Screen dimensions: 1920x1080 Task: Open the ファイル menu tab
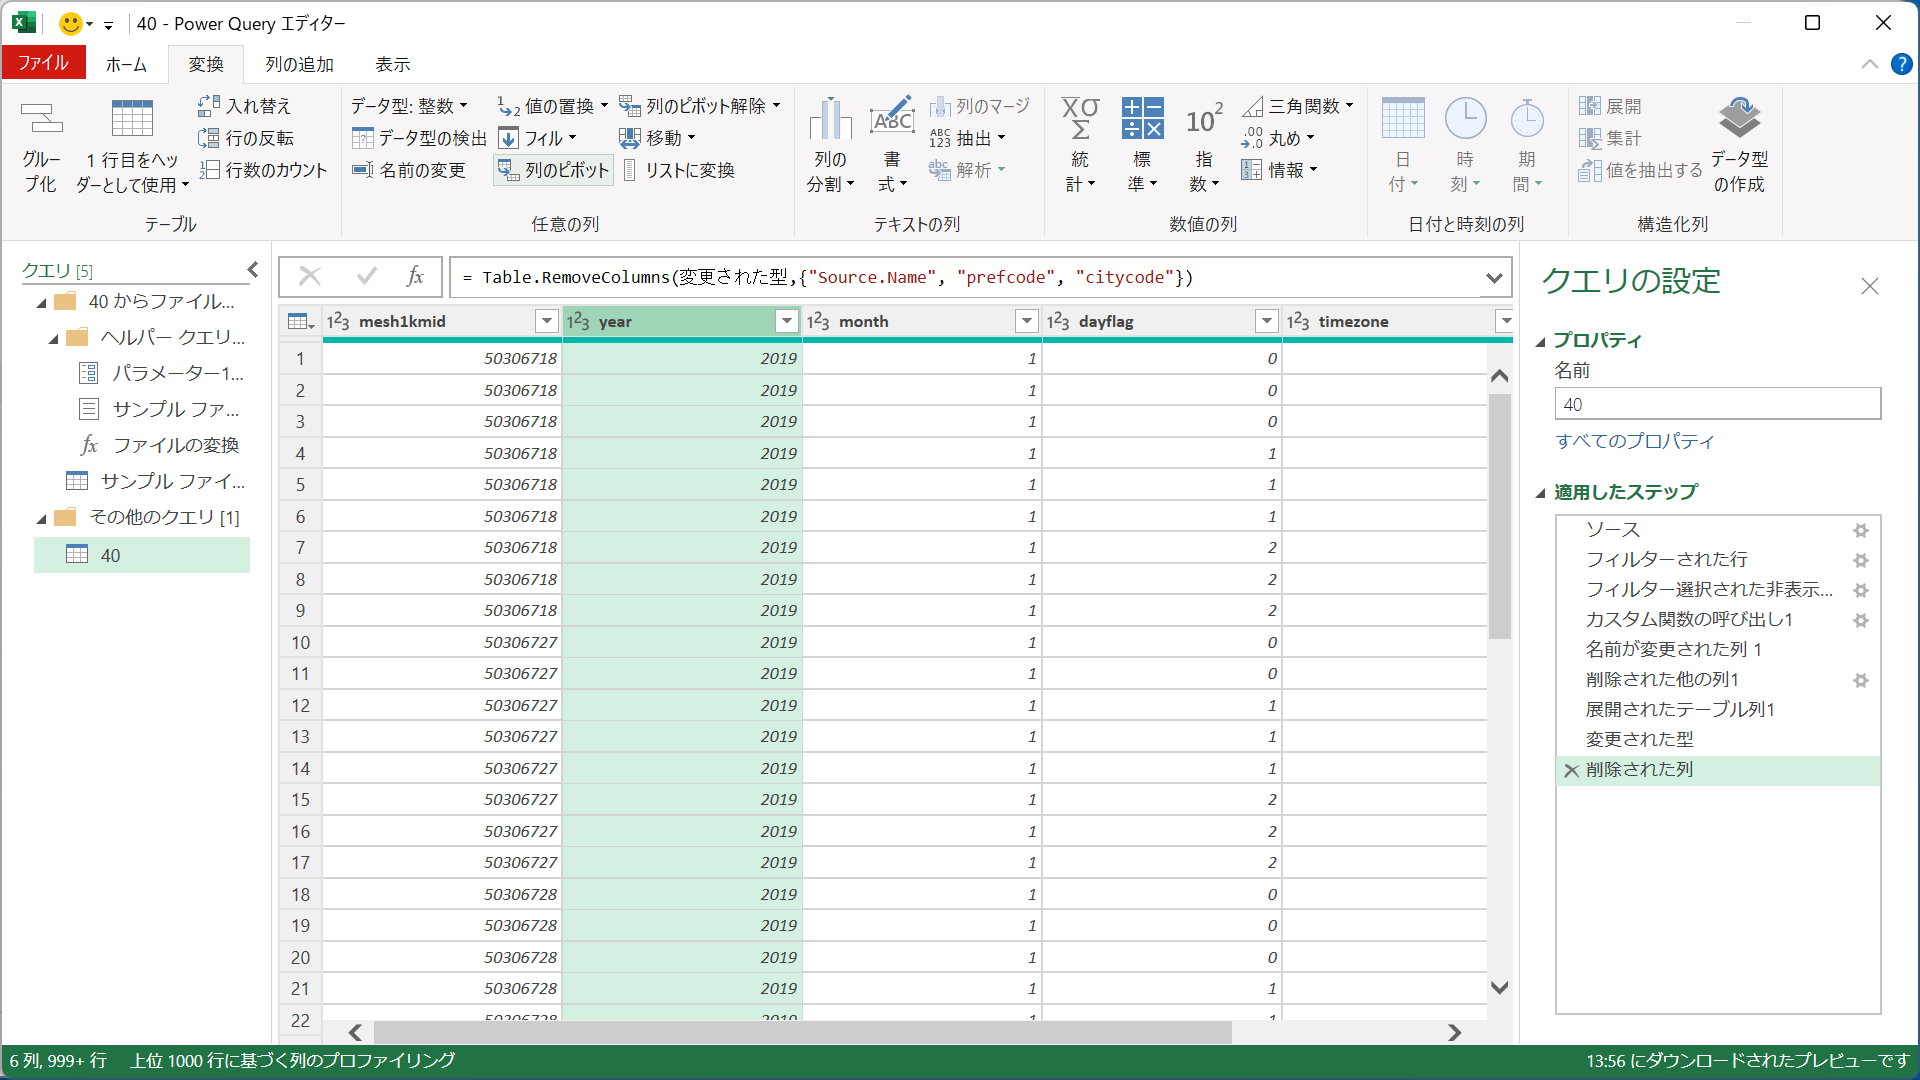click(x=43, y=63)
